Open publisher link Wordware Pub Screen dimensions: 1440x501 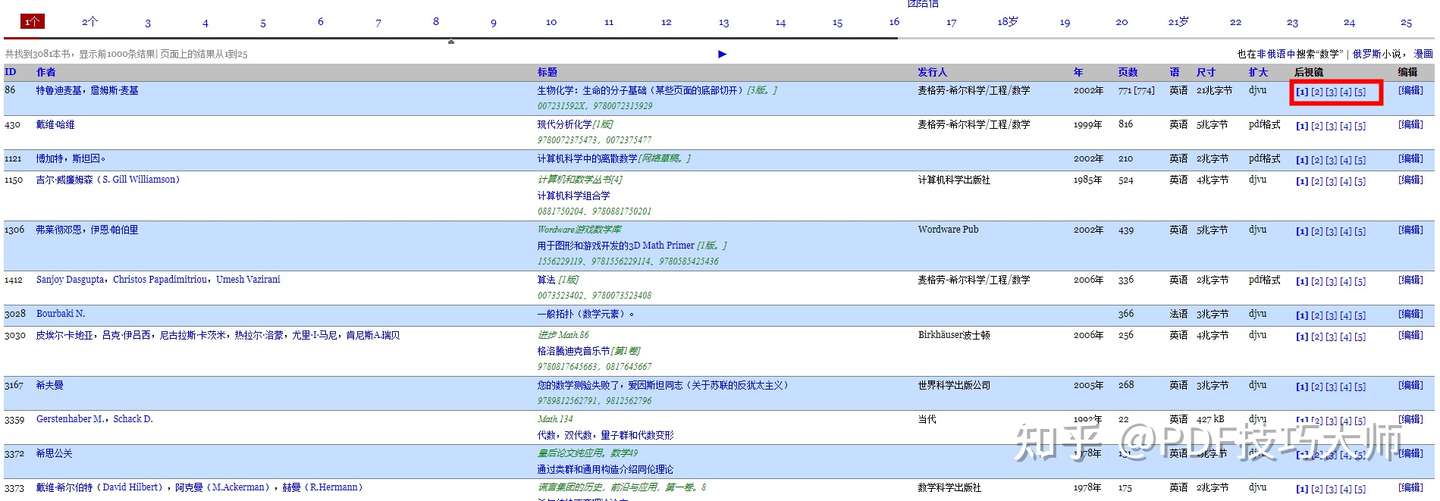(948, 230)
